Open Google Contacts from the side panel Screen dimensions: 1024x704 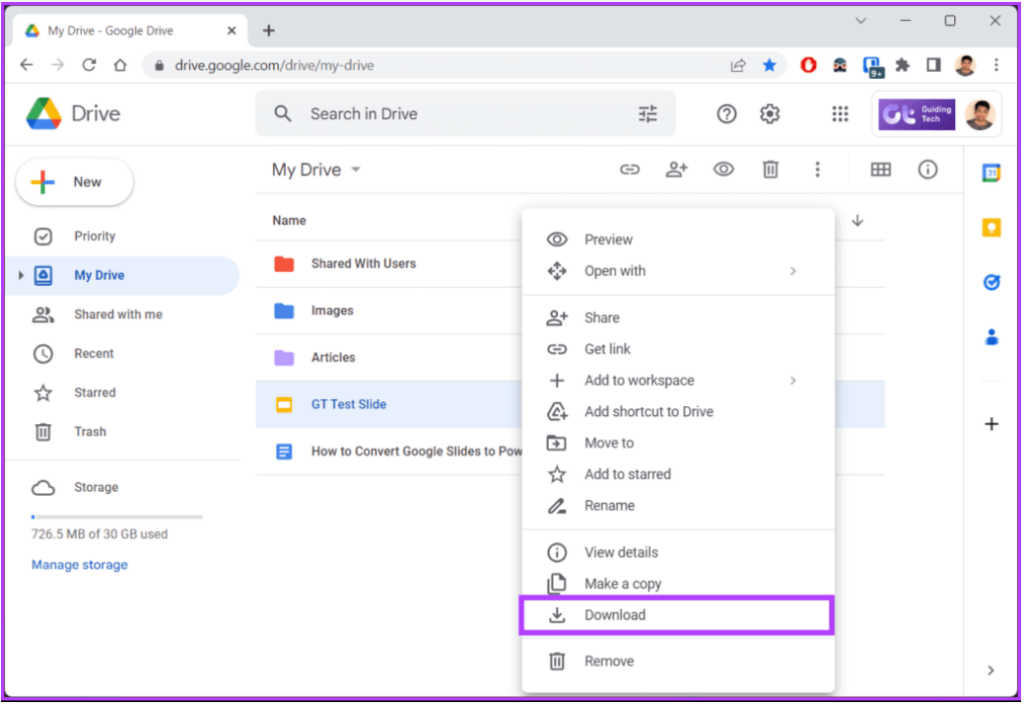coord(991,337)
